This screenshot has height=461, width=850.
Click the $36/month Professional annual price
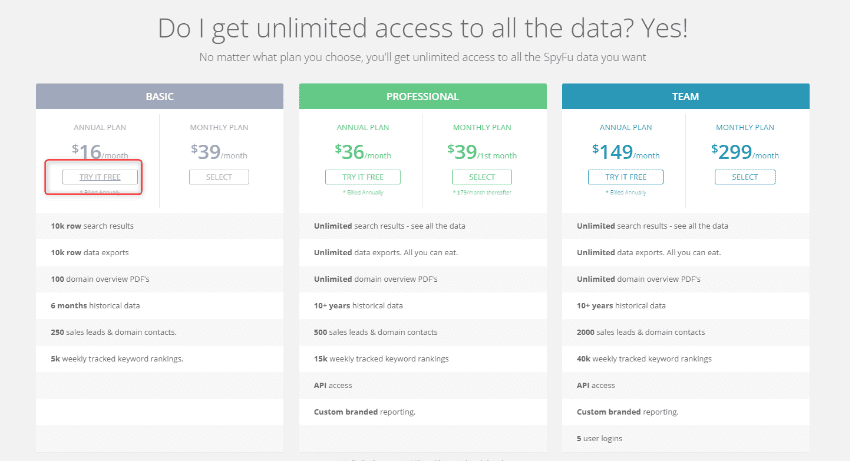(x=363, y=152)
